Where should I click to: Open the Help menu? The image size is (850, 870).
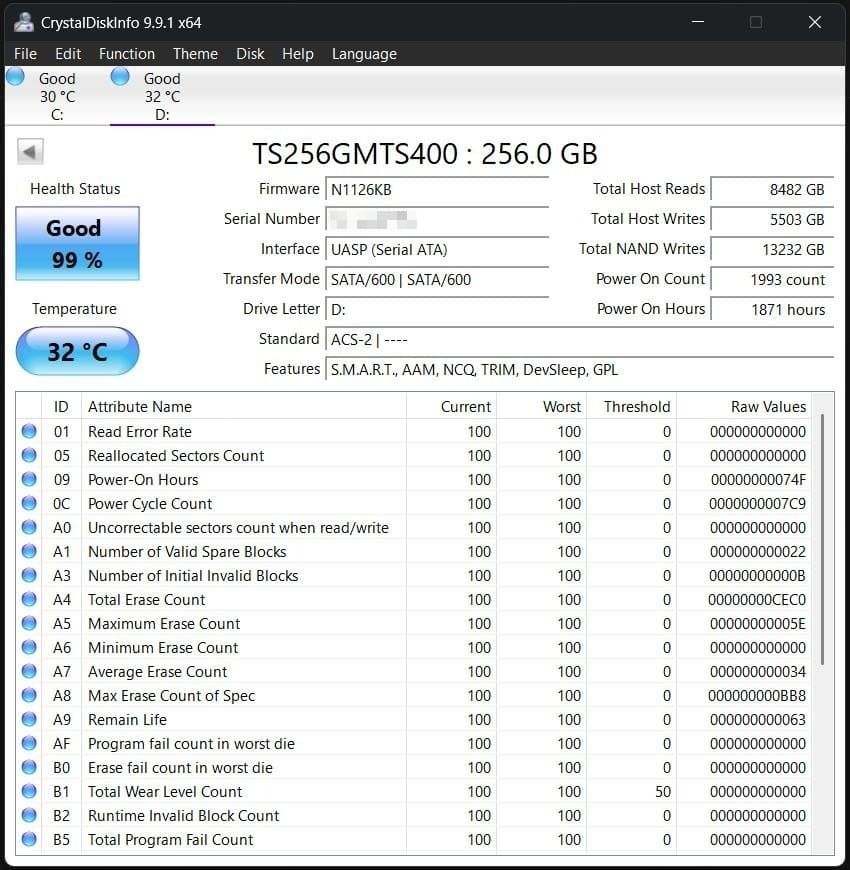298,54
